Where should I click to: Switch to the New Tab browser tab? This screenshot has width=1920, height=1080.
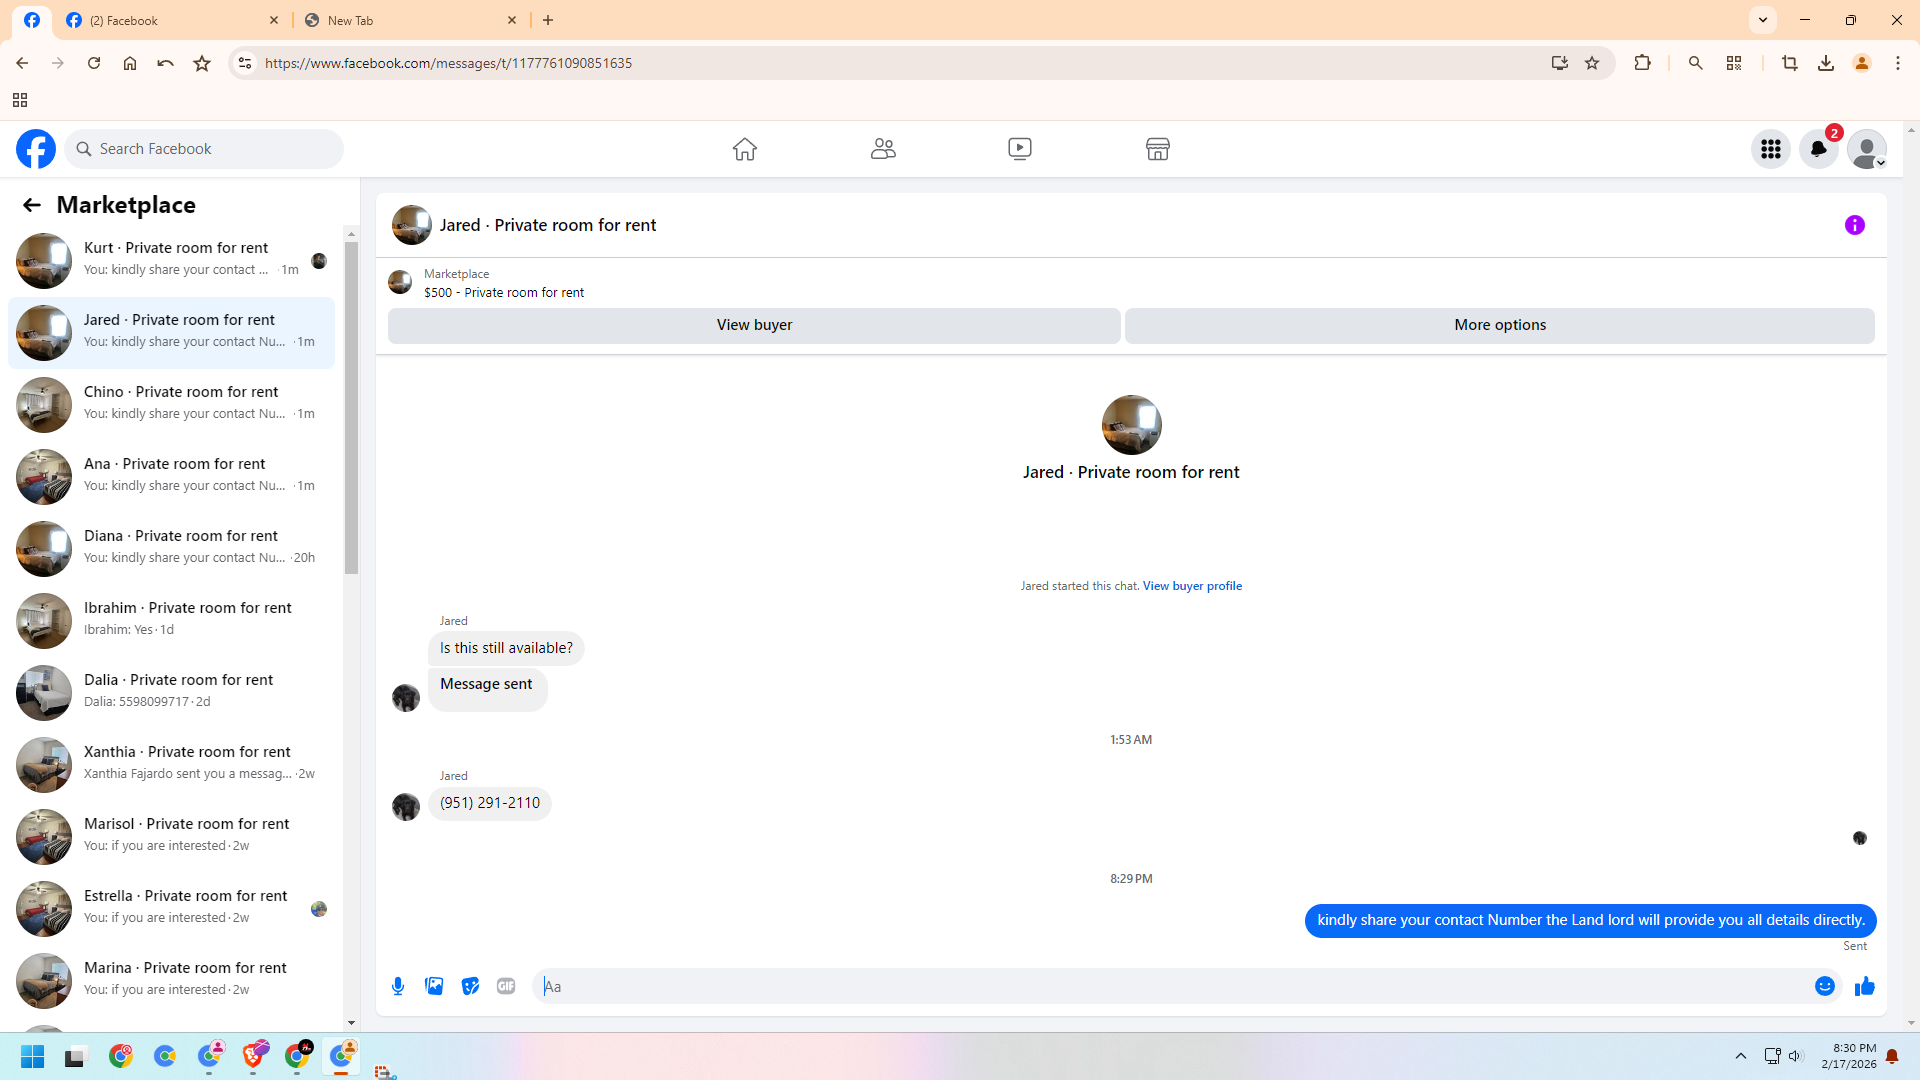(x=410, y=20)
